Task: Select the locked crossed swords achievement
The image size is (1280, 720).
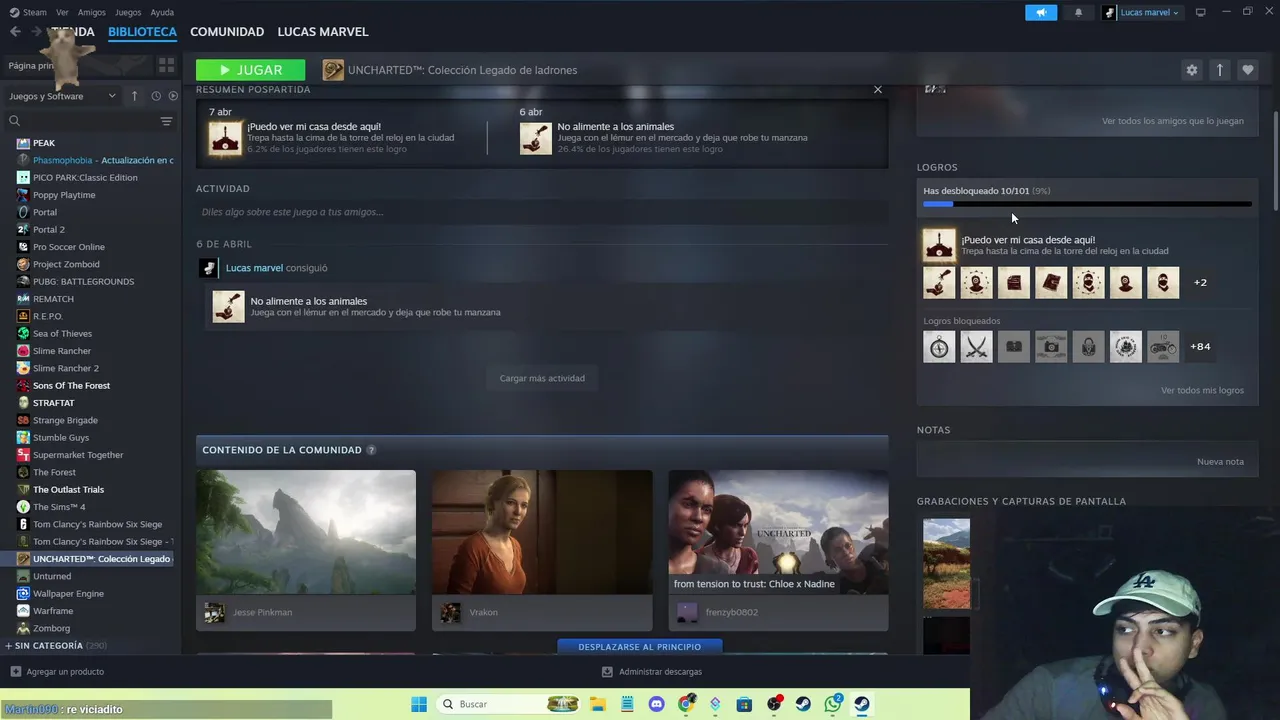Action: click(976, 346)
